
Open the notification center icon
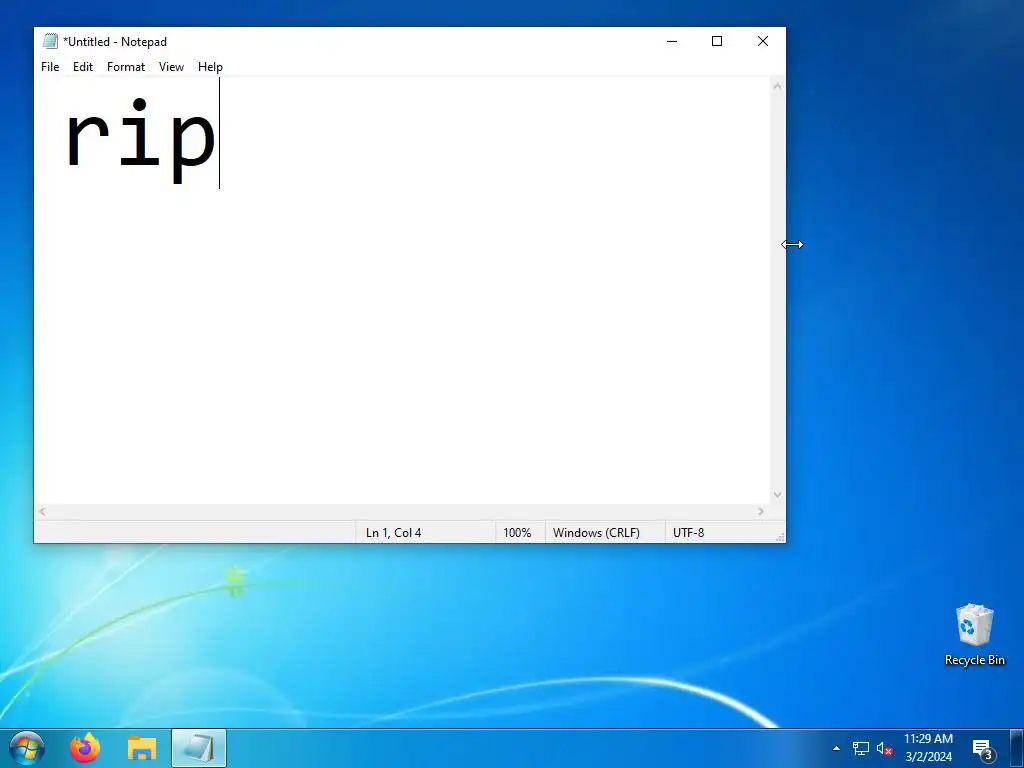tap(983, 749)
